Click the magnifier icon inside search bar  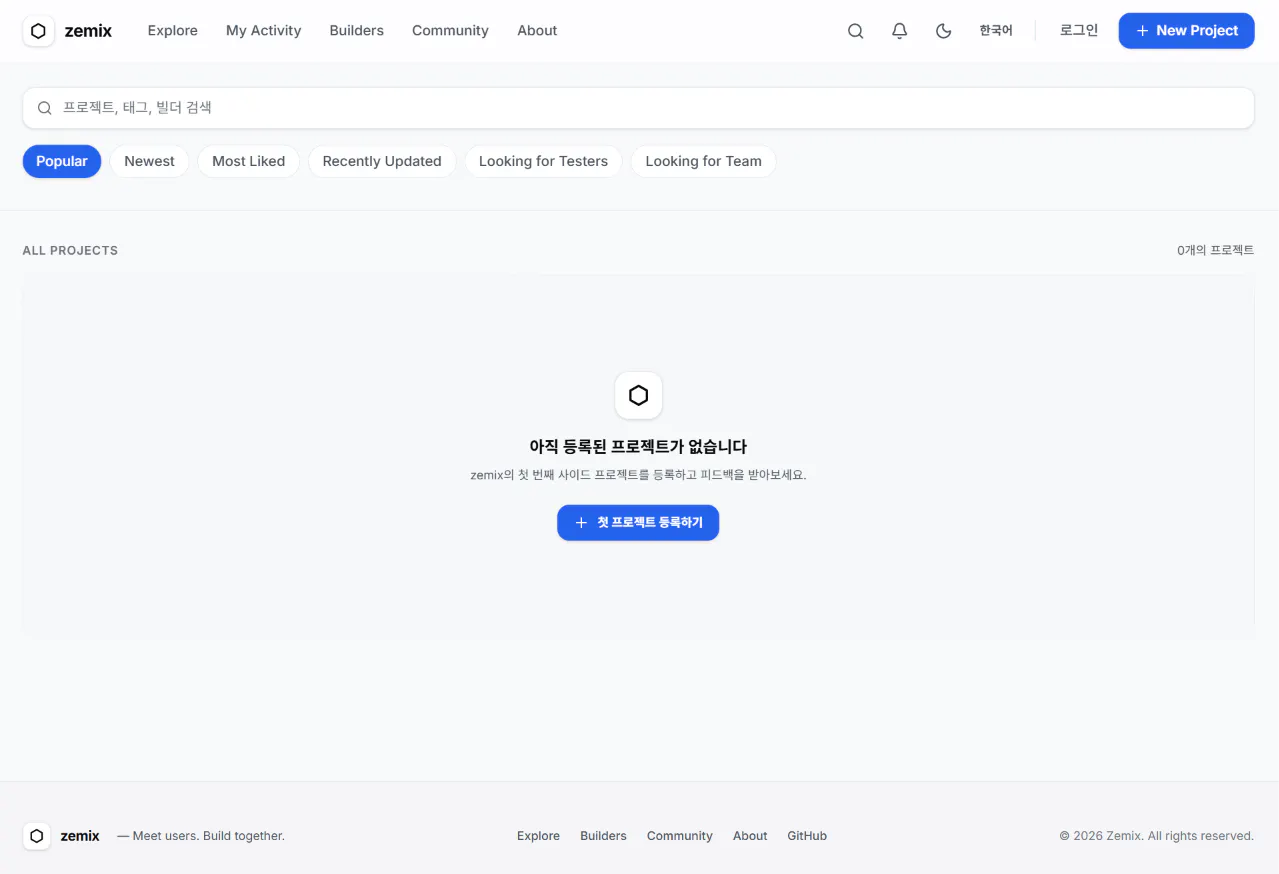point(45,108)
